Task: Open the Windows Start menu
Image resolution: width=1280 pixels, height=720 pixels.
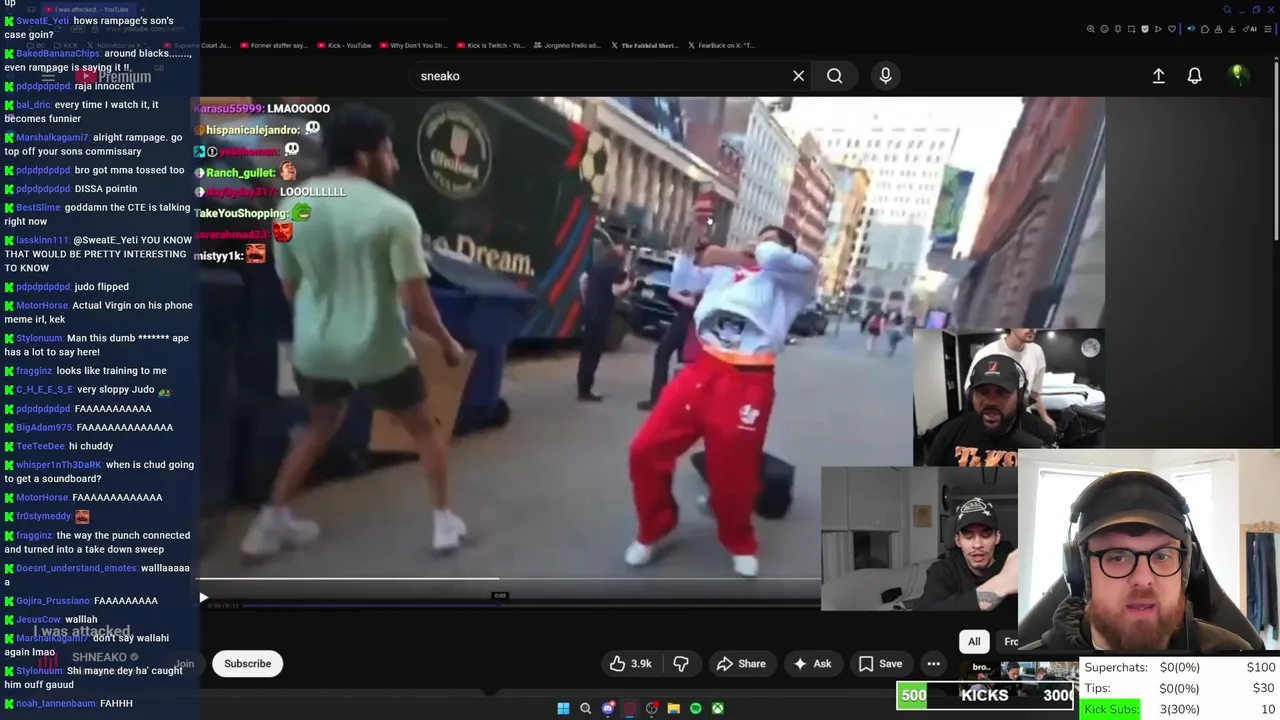Action: [x=563, y=709]
